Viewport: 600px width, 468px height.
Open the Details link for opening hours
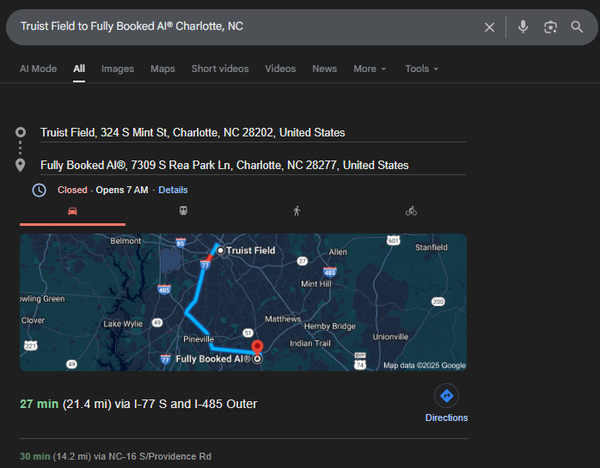(173, 190)
